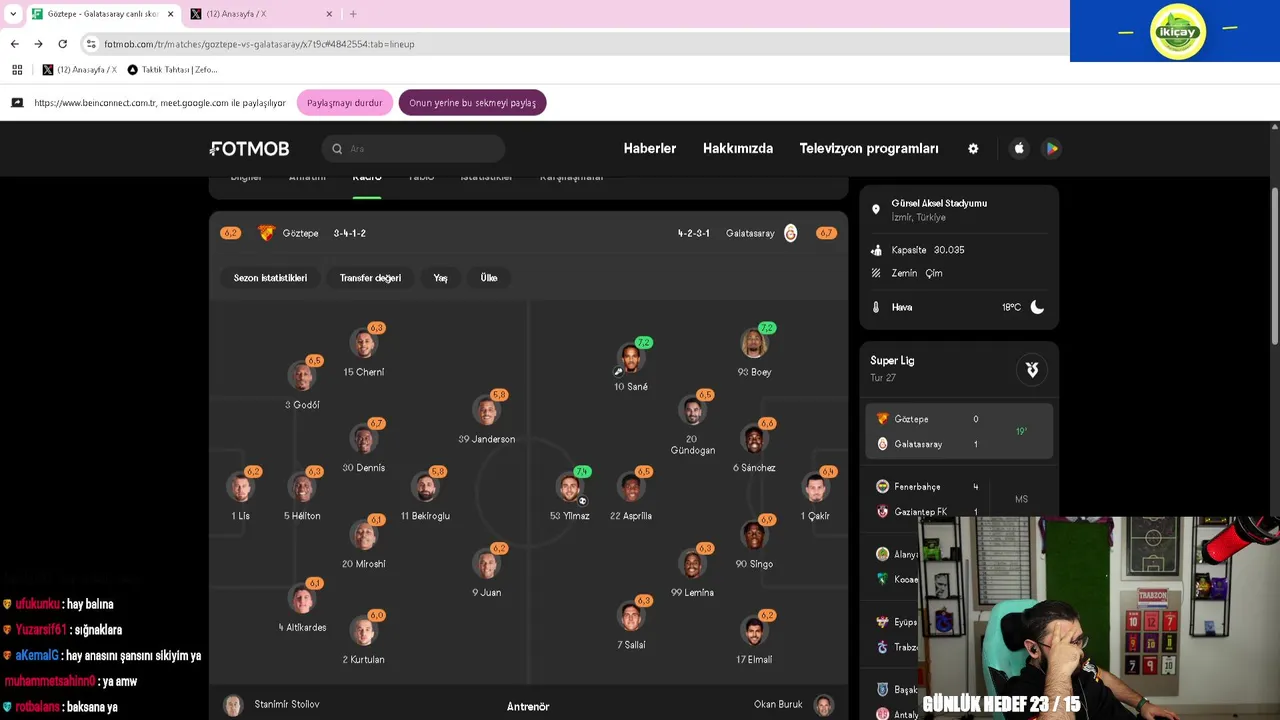Open player 17 Elmali
The image size is (1280, 720).
pos(754,638)
